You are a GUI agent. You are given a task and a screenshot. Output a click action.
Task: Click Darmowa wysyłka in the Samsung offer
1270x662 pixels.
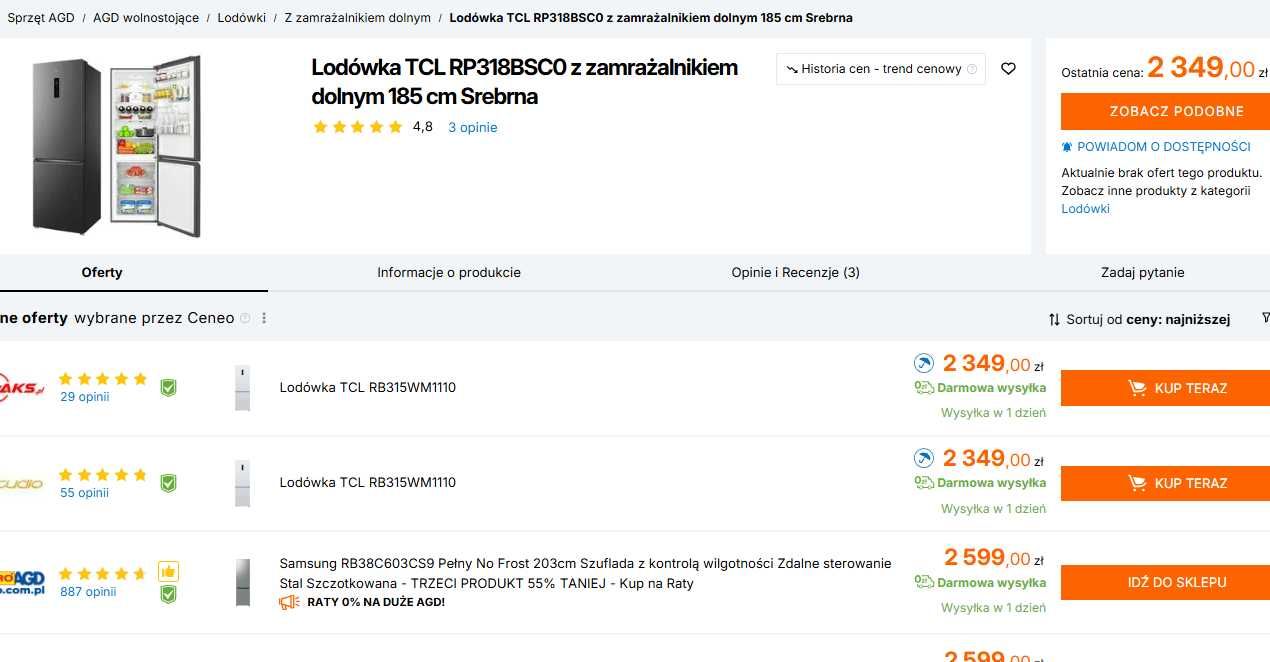[991, 583]
